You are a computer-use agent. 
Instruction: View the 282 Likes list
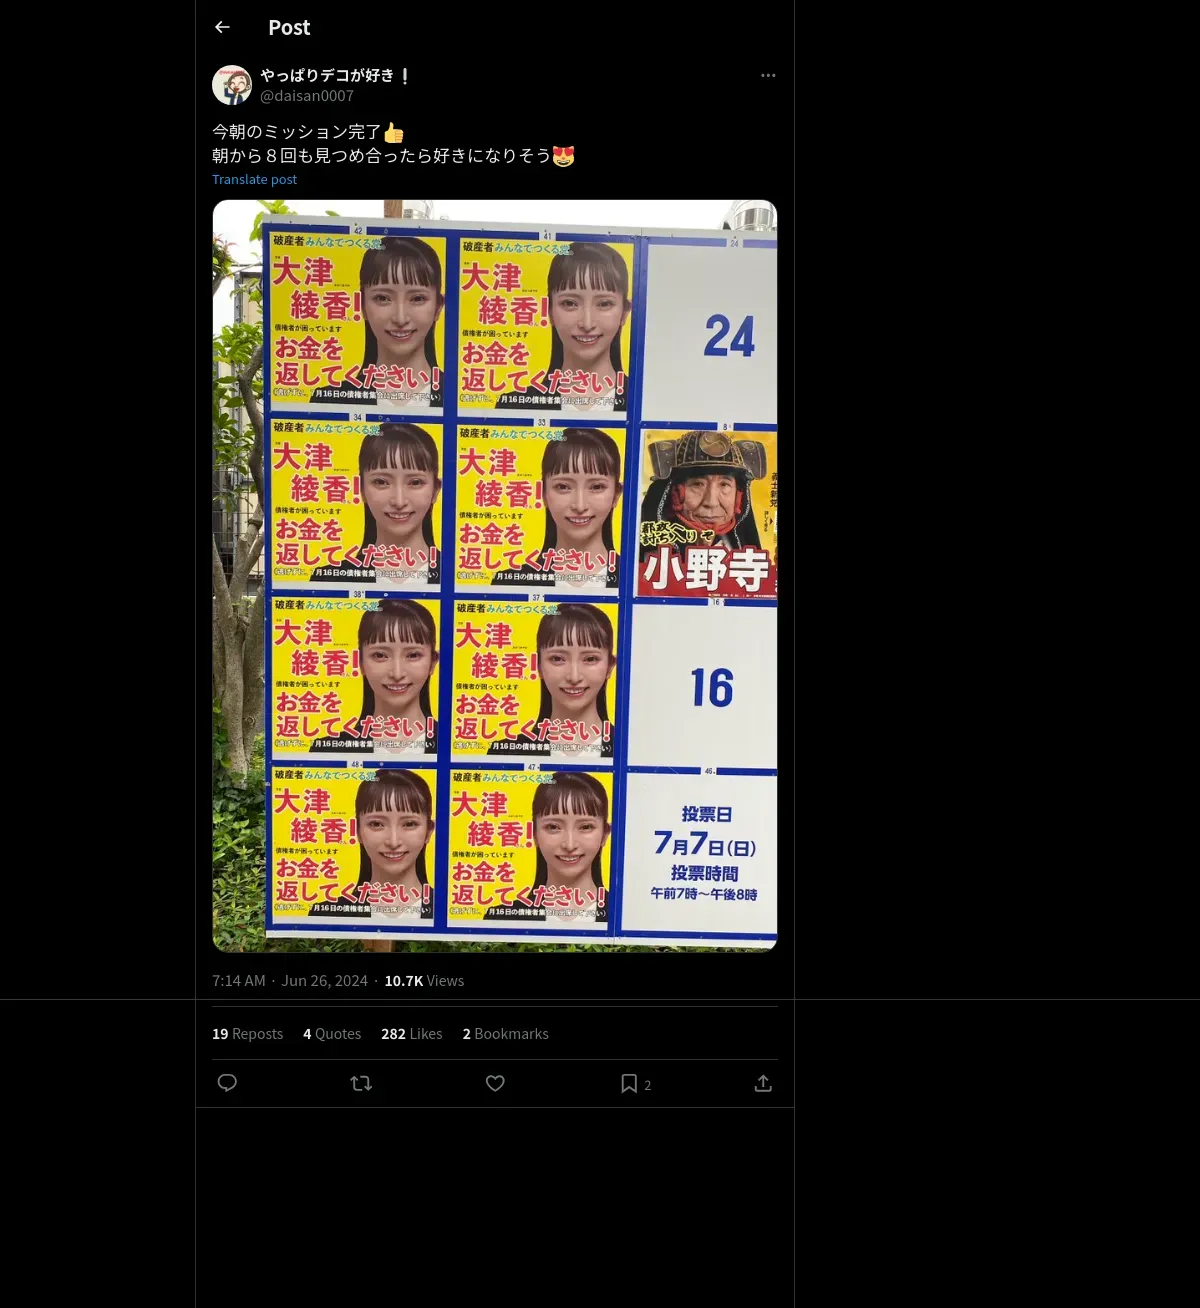pos(411,1033)
